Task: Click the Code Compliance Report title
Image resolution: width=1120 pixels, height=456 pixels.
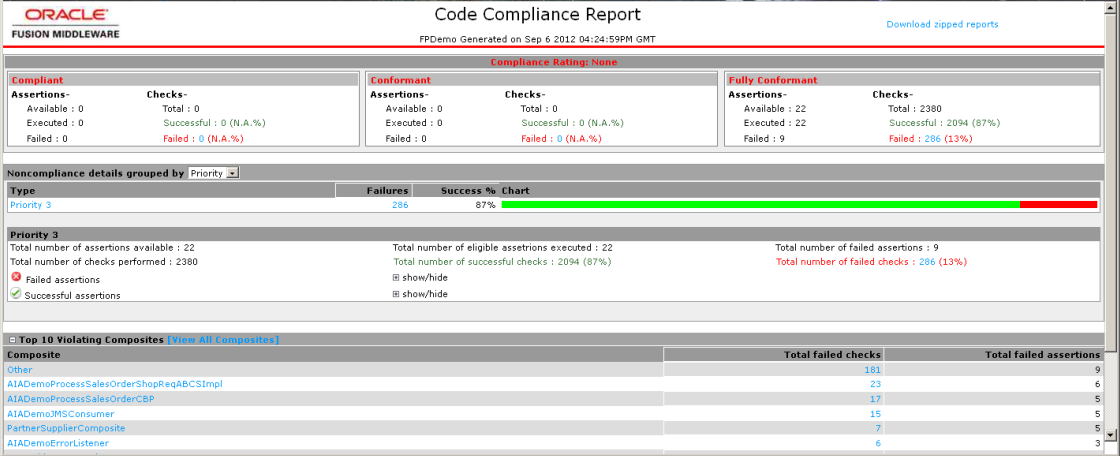Action: (538, 14)
